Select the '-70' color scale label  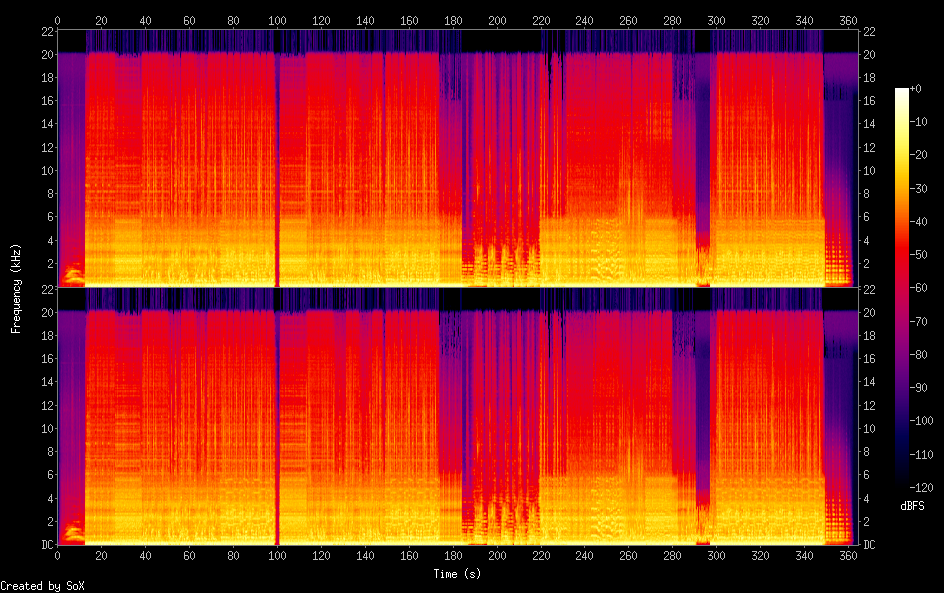click(x=918, y=321)
